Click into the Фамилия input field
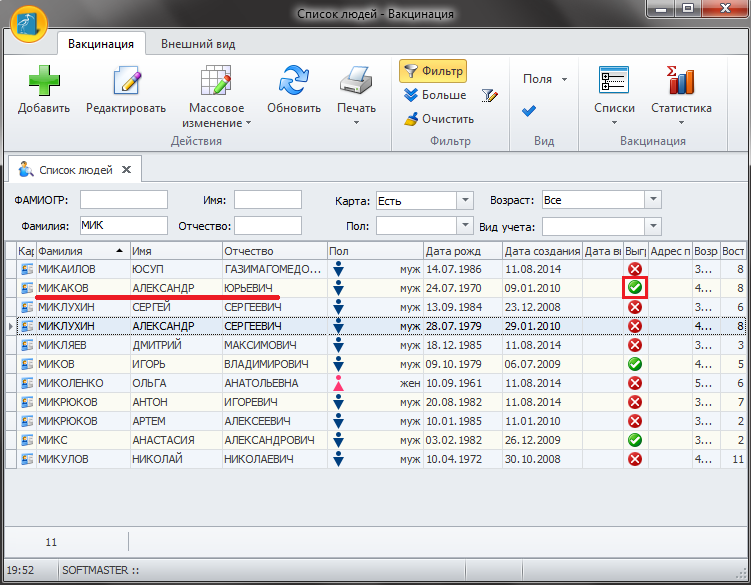The width and height of the screenshot is (751, 585). [x=122, y=225]
